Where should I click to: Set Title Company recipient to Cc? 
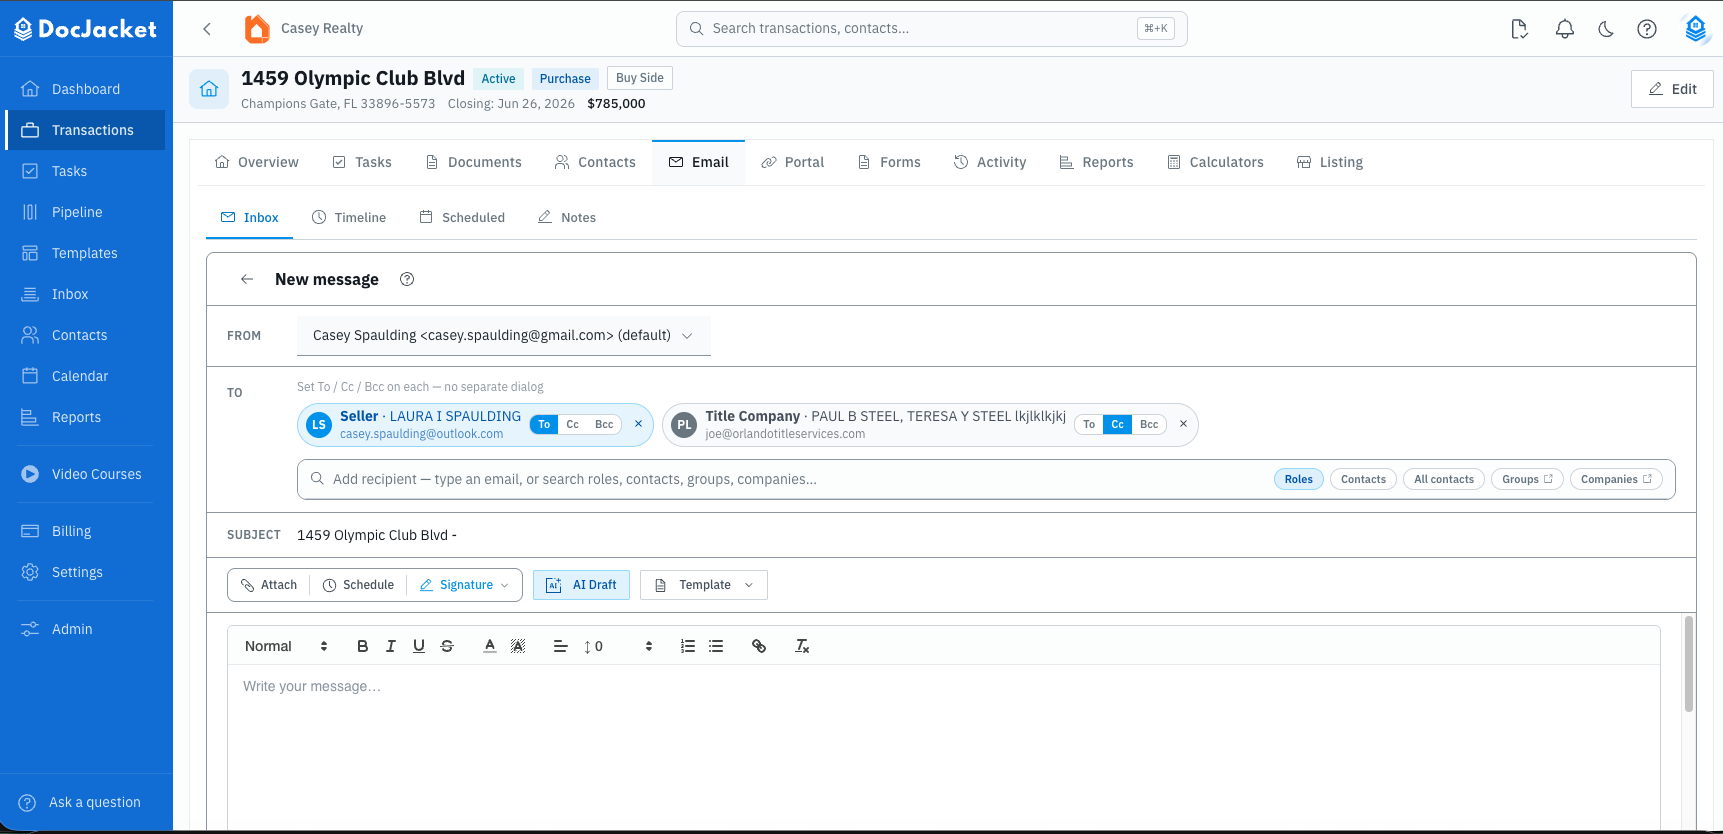point(1117,424)
